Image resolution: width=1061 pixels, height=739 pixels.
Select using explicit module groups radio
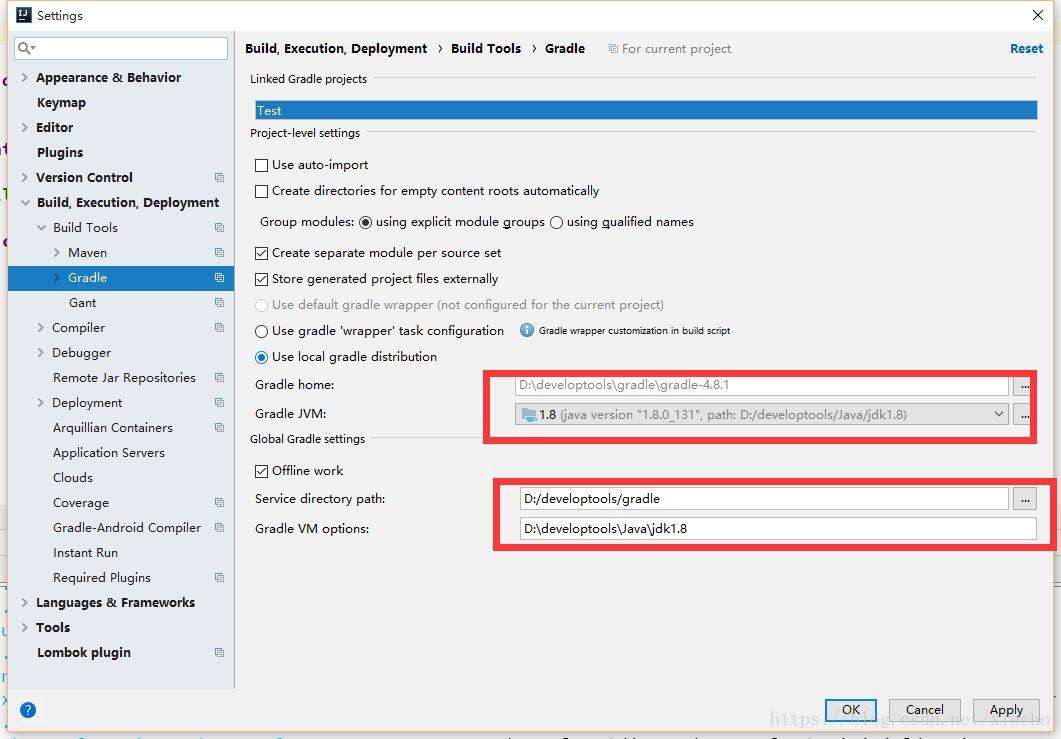tap(365, 223)
